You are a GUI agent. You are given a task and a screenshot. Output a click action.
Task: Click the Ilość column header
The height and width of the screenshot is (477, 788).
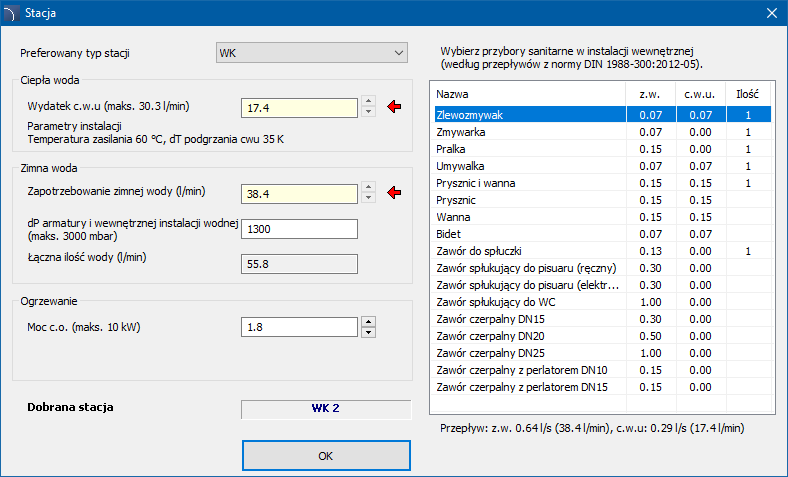pyautogui.click(x=747, y=93)
